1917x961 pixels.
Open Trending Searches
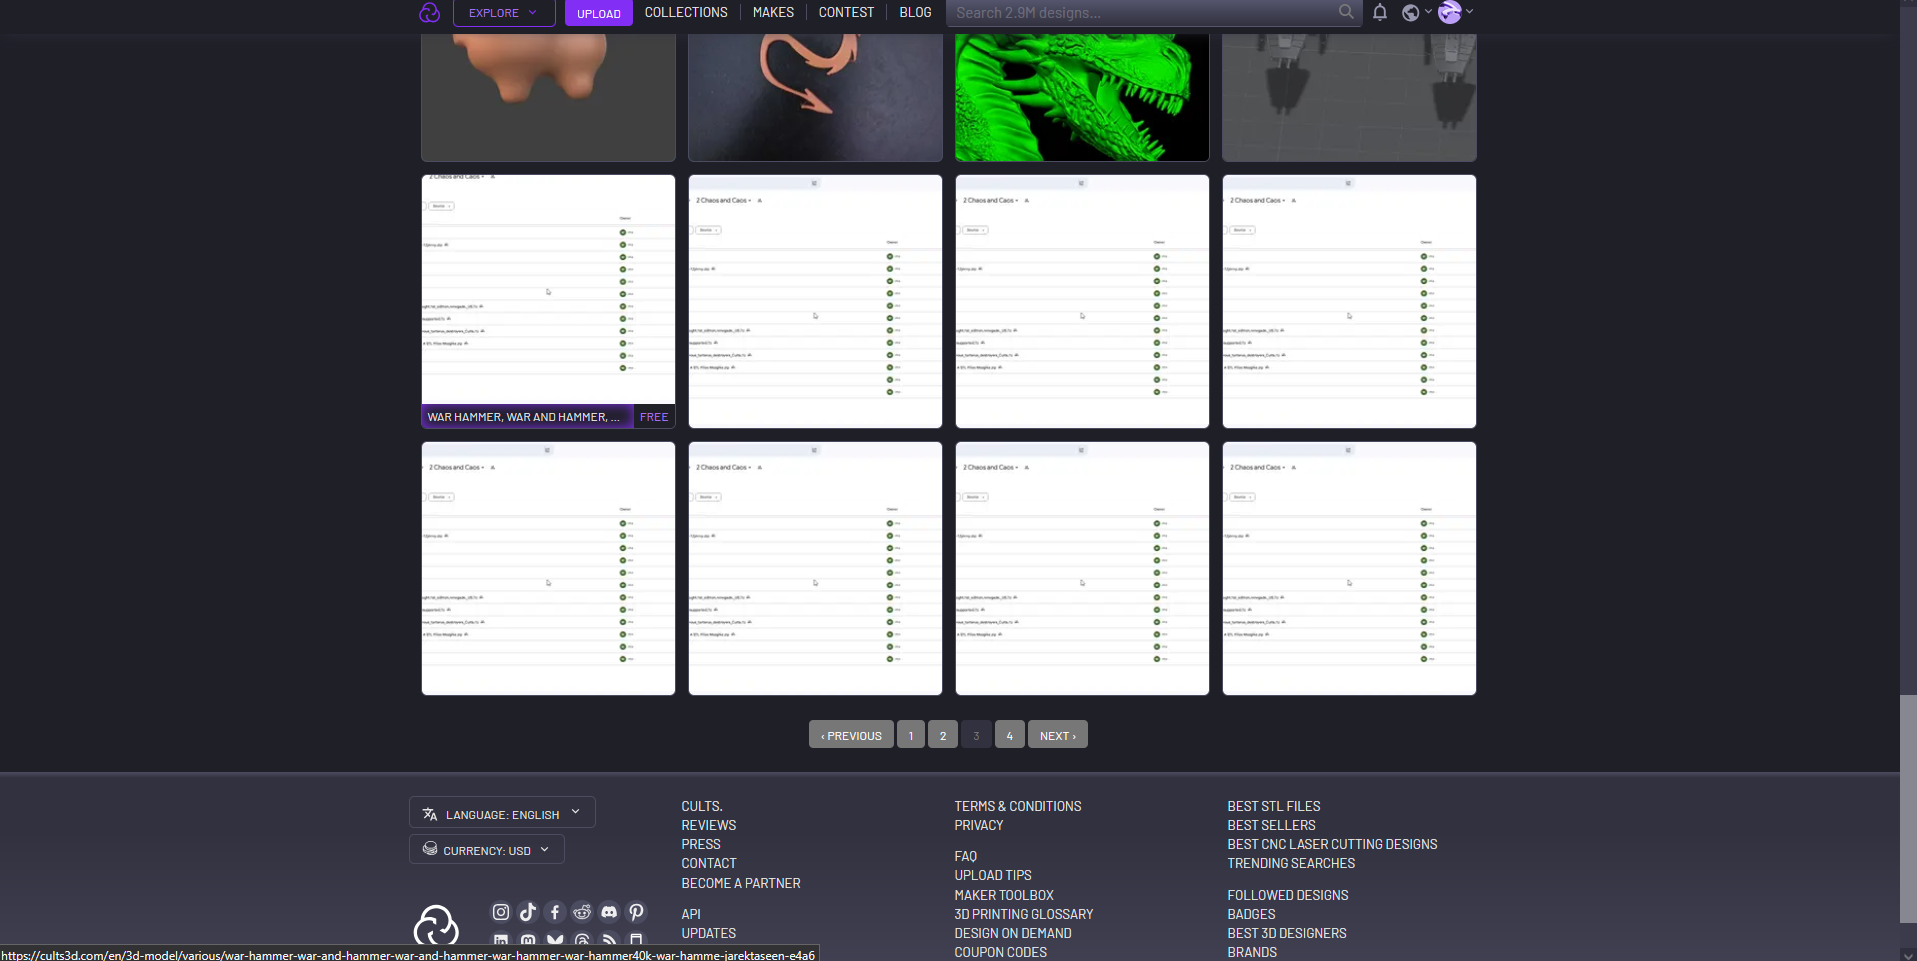[x=1291, y=863]
